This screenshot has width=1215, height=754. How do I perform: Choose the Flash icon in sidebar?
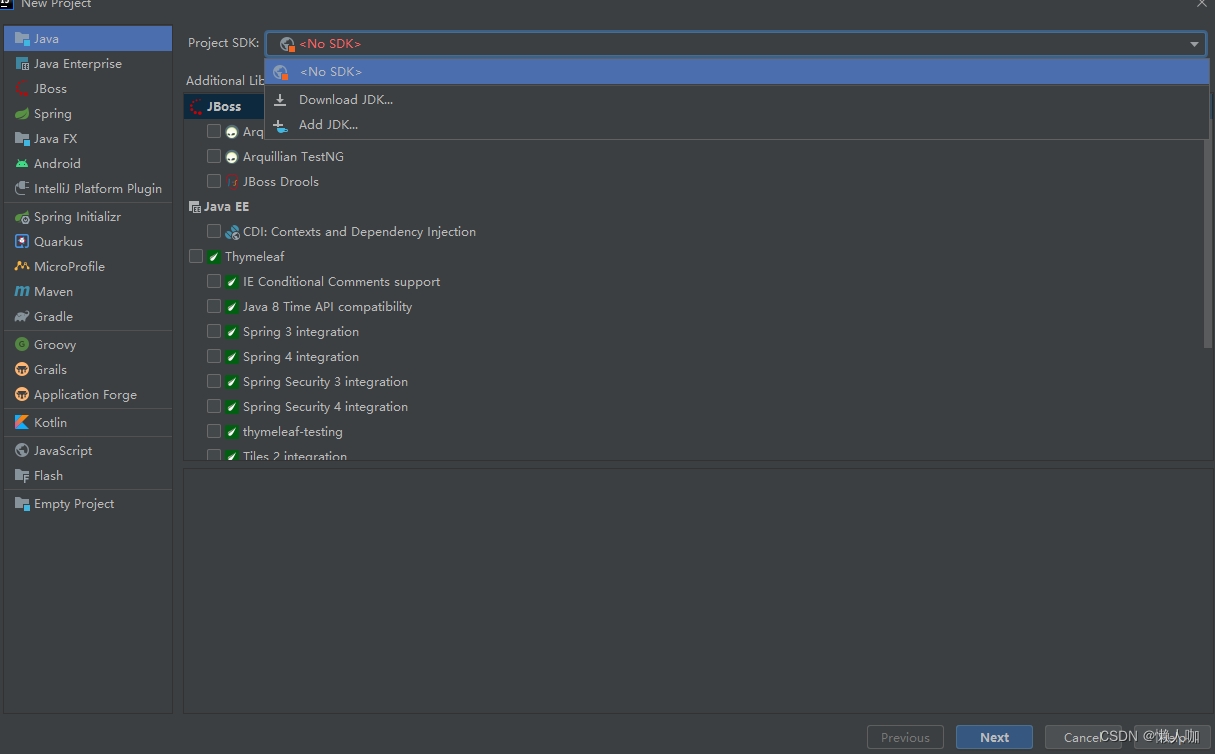click(22, 476)
